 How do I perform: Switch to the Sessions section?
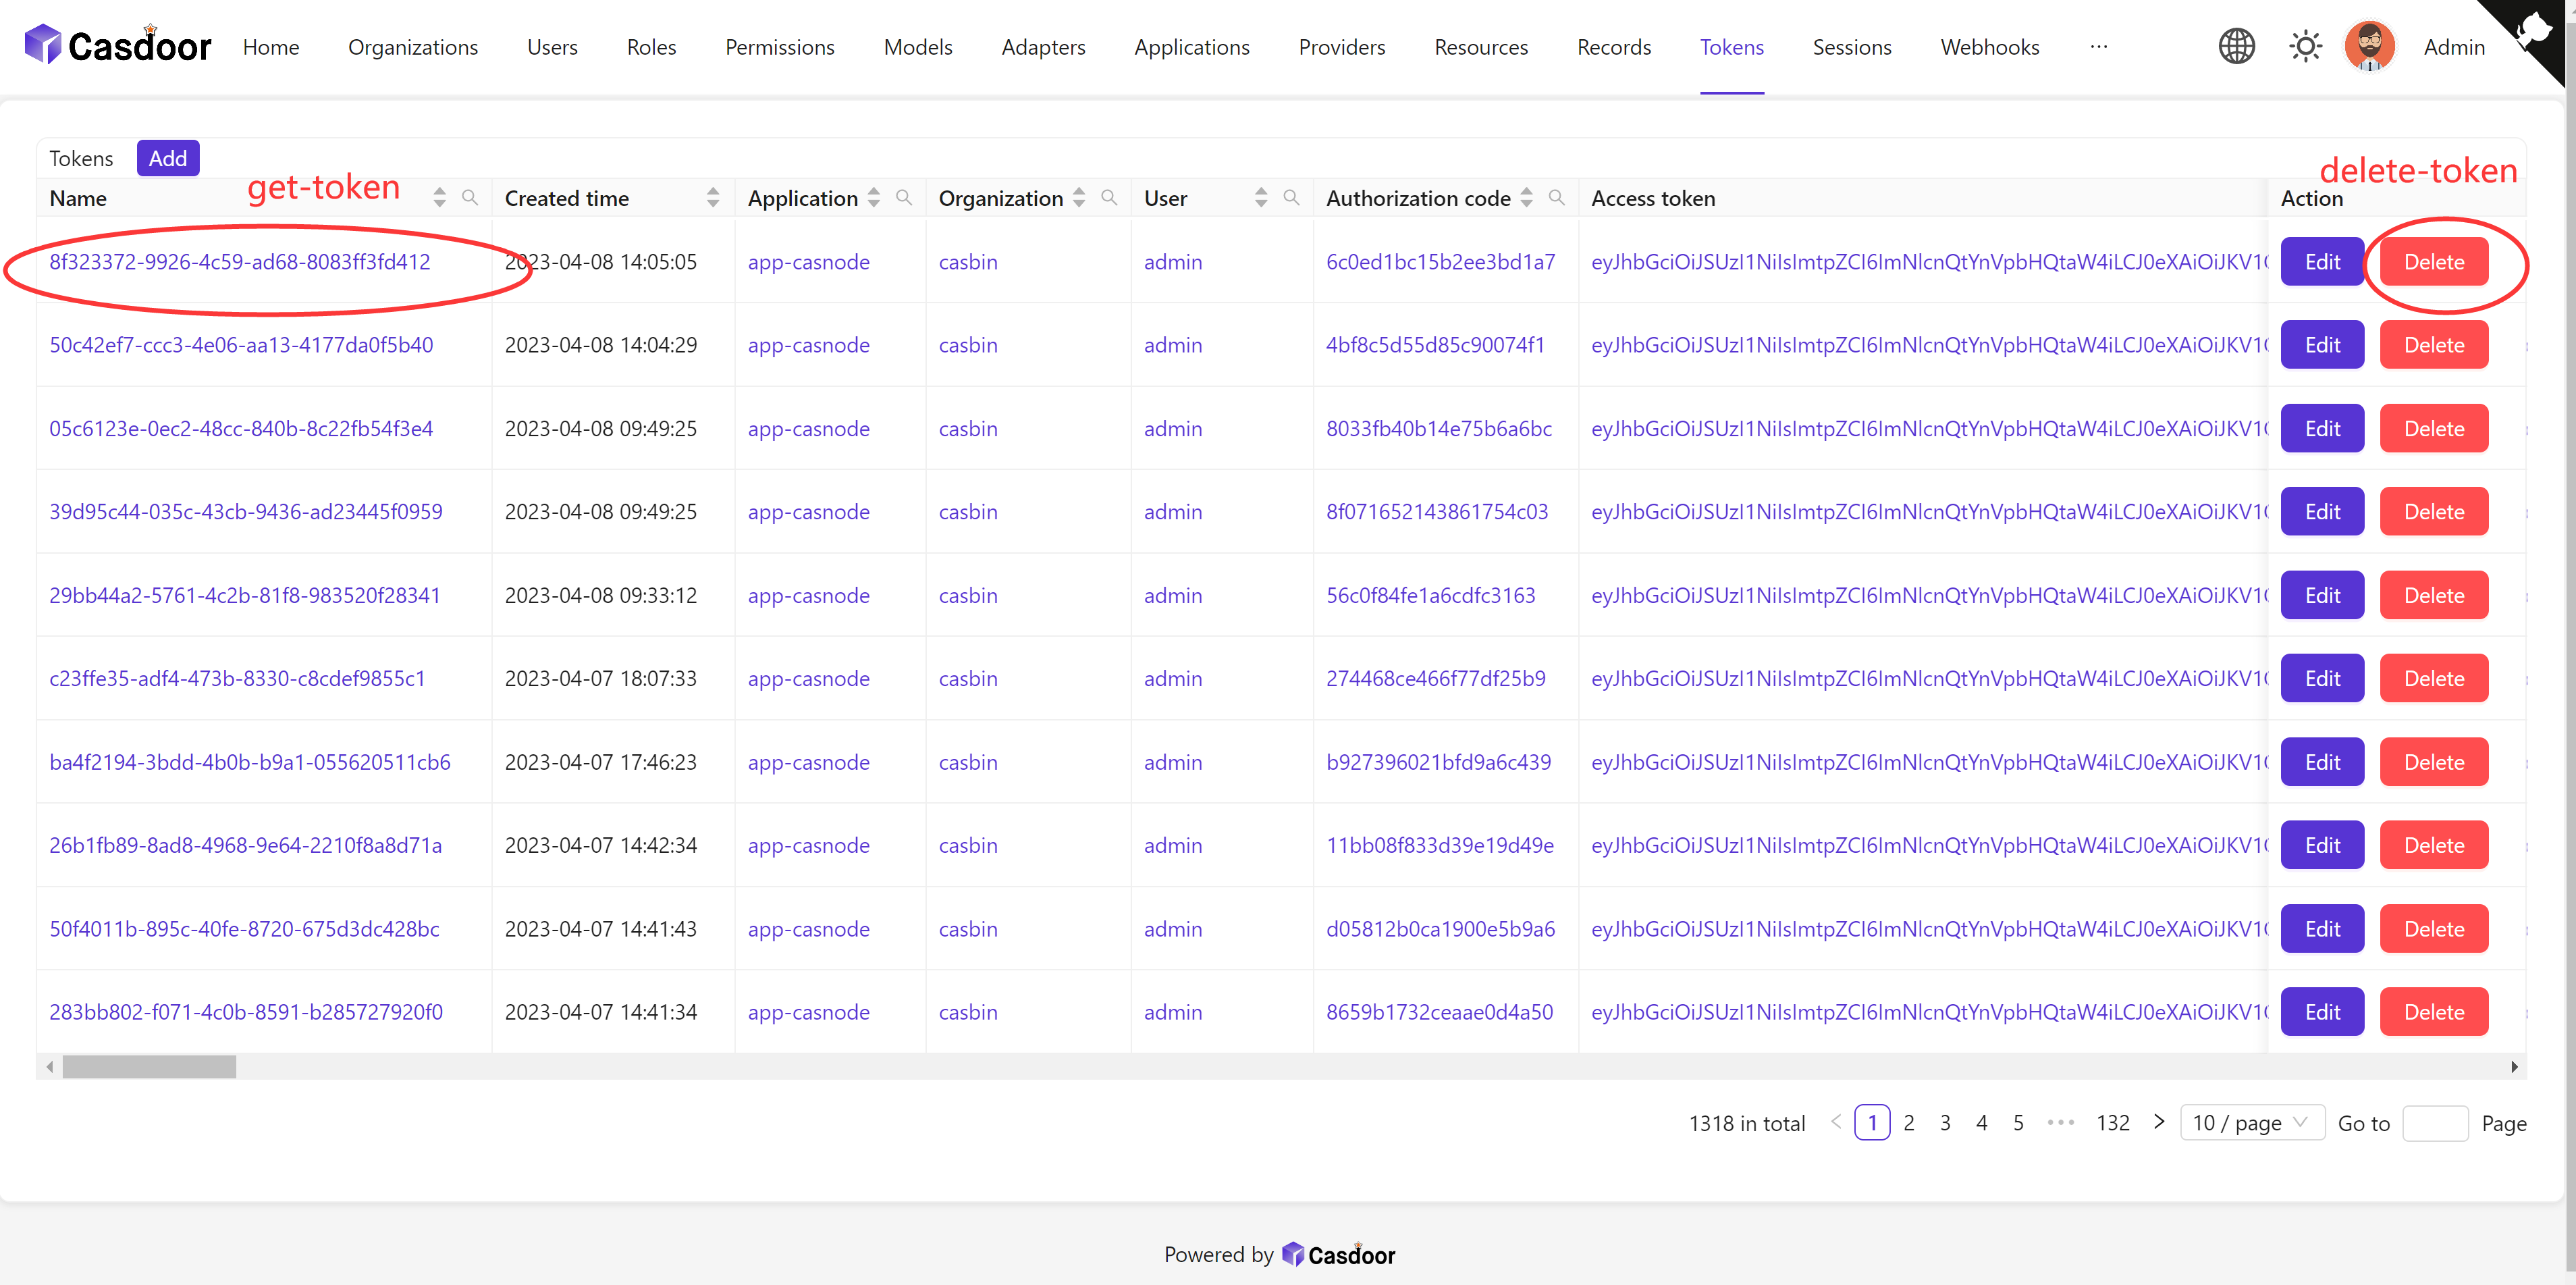pyautogui.click(x=1852, y=47)
